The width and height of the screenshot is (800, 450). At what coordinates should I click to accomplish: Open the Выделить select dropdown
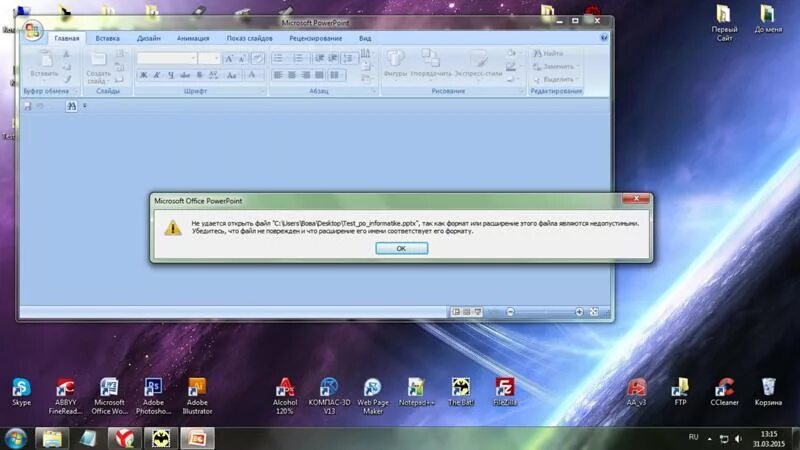(555, 80)
